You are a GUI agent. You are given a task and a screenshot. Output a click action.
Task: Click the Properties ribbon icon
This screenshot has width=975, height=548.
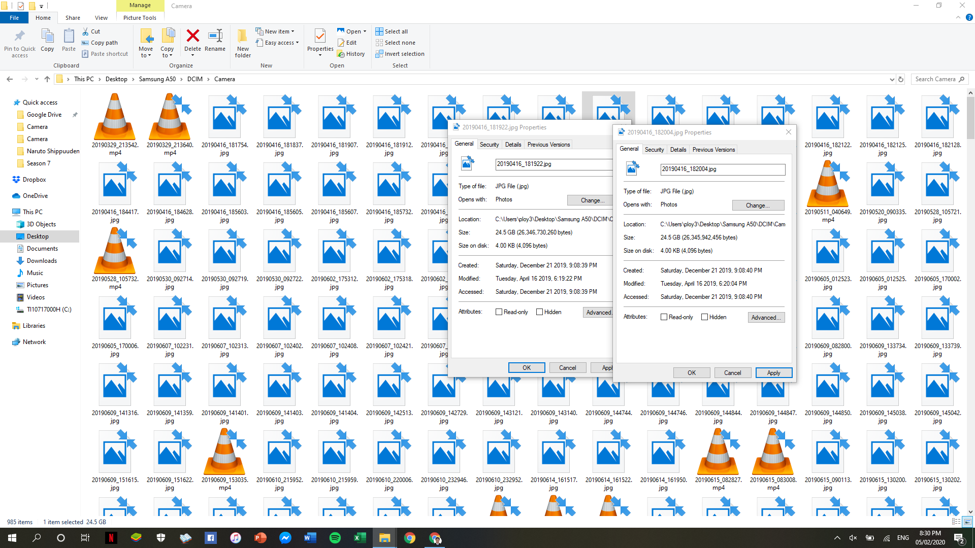pos(320,42)
